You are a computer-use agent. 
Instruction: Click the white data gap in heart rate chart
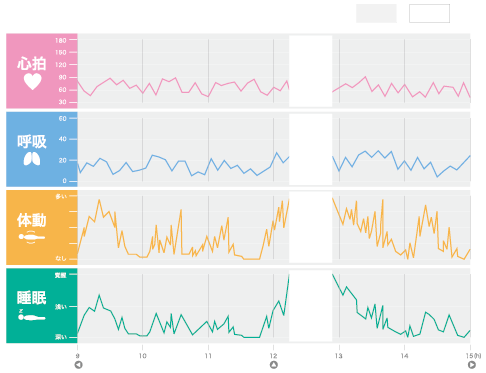click(311, 71)
